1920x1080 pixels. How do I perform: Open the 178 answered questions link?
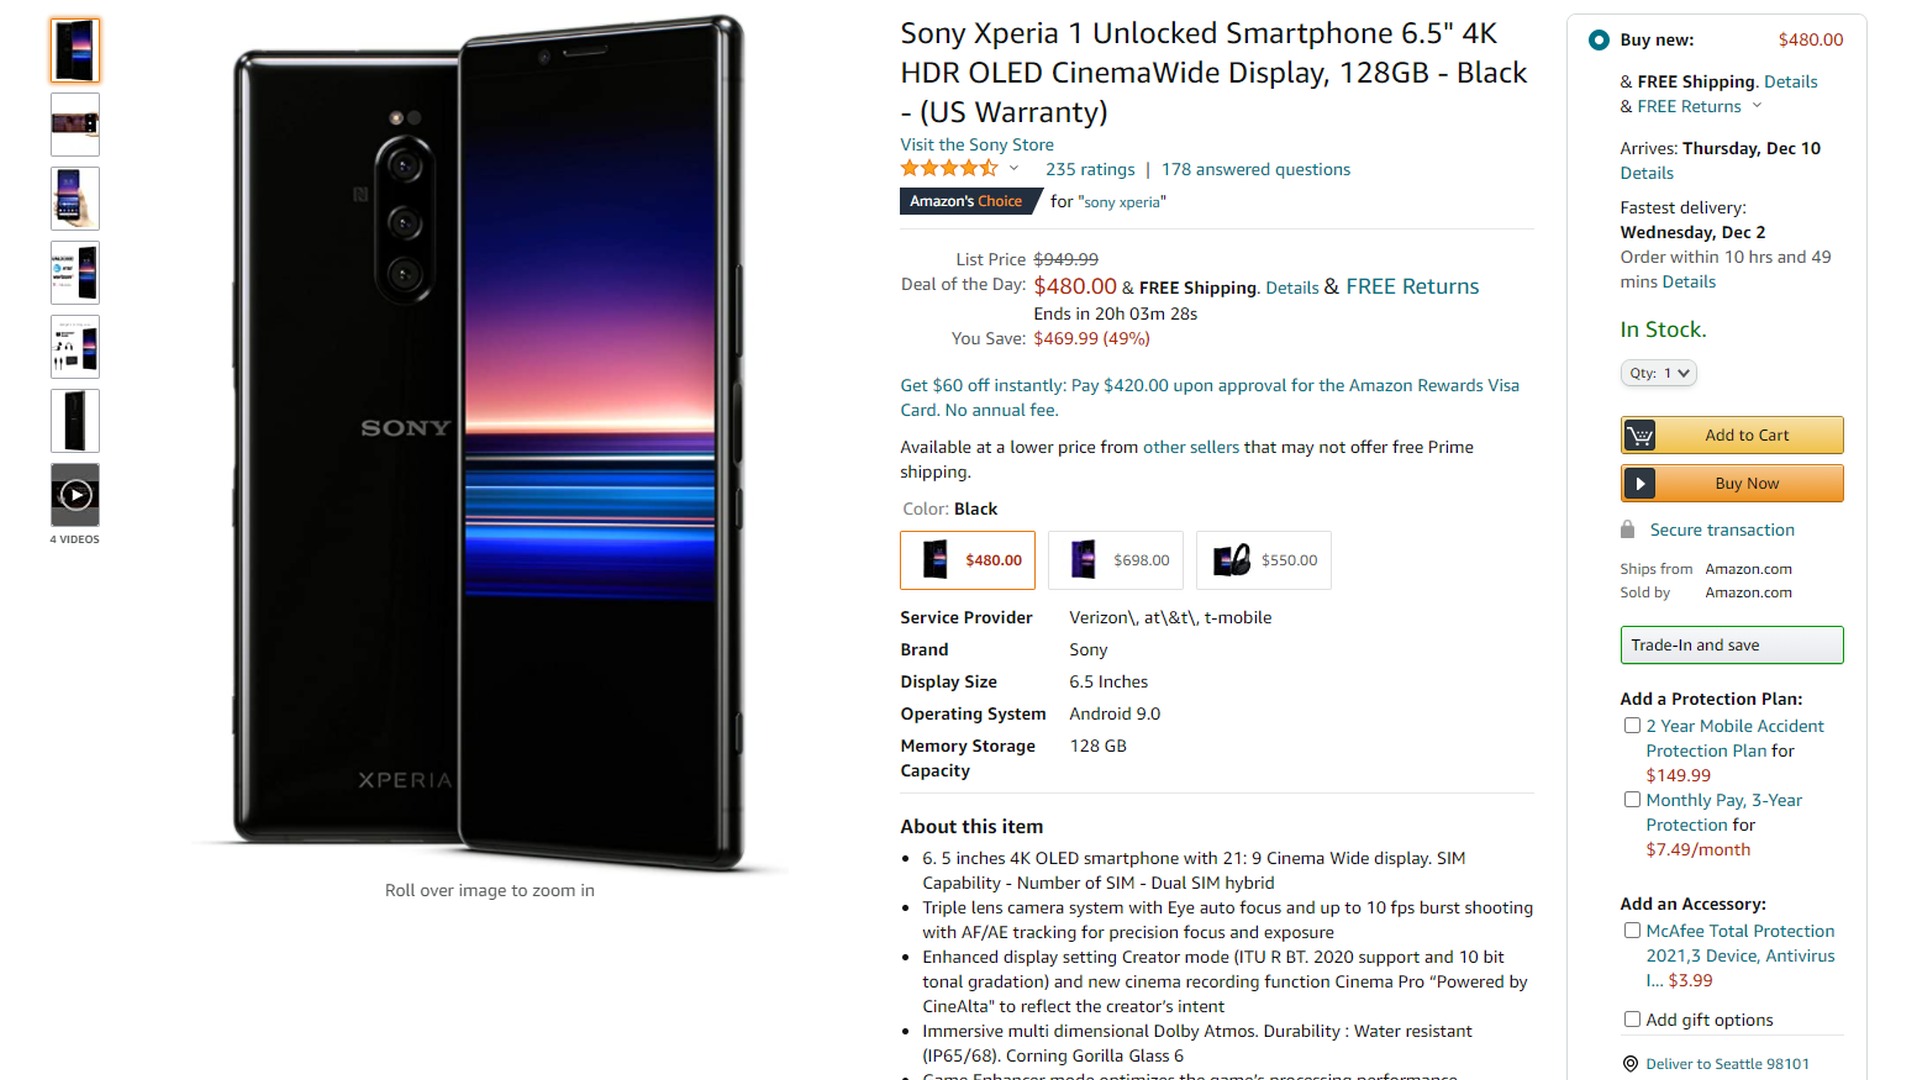click(1256, 170)
